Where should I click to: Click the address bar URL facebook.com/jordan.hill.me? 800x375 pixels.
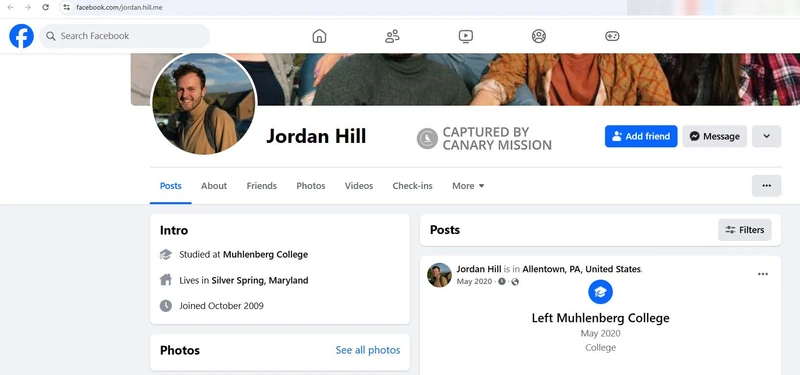click(119, 7)
